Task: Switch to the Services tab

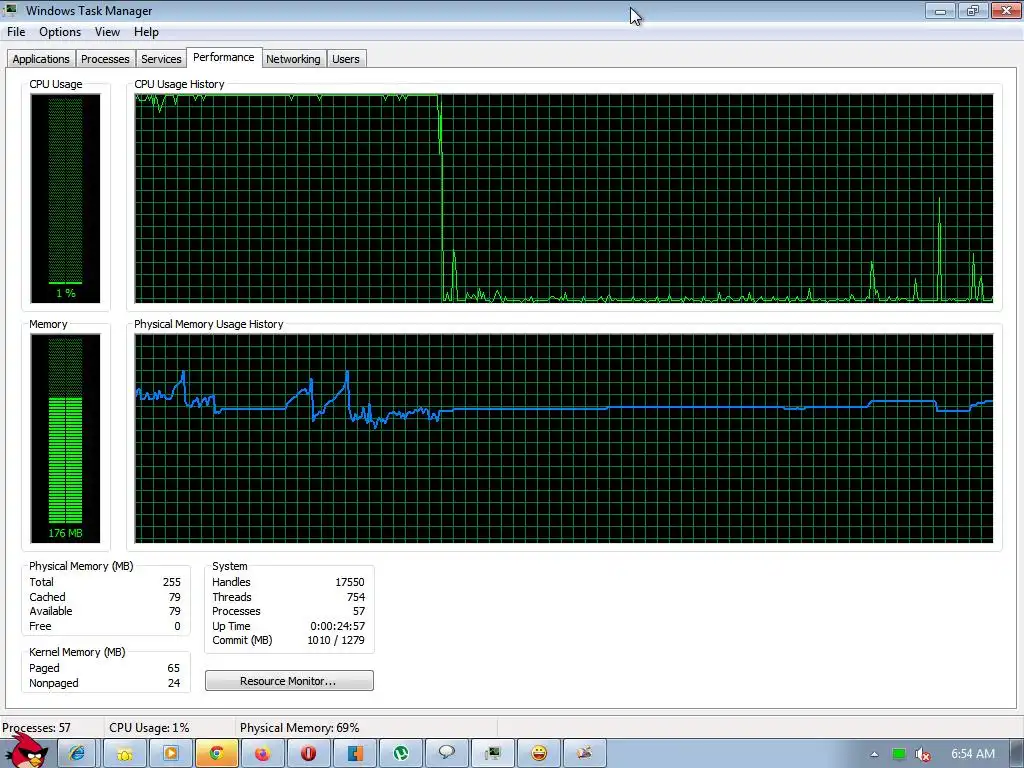Action: (161, 59)
